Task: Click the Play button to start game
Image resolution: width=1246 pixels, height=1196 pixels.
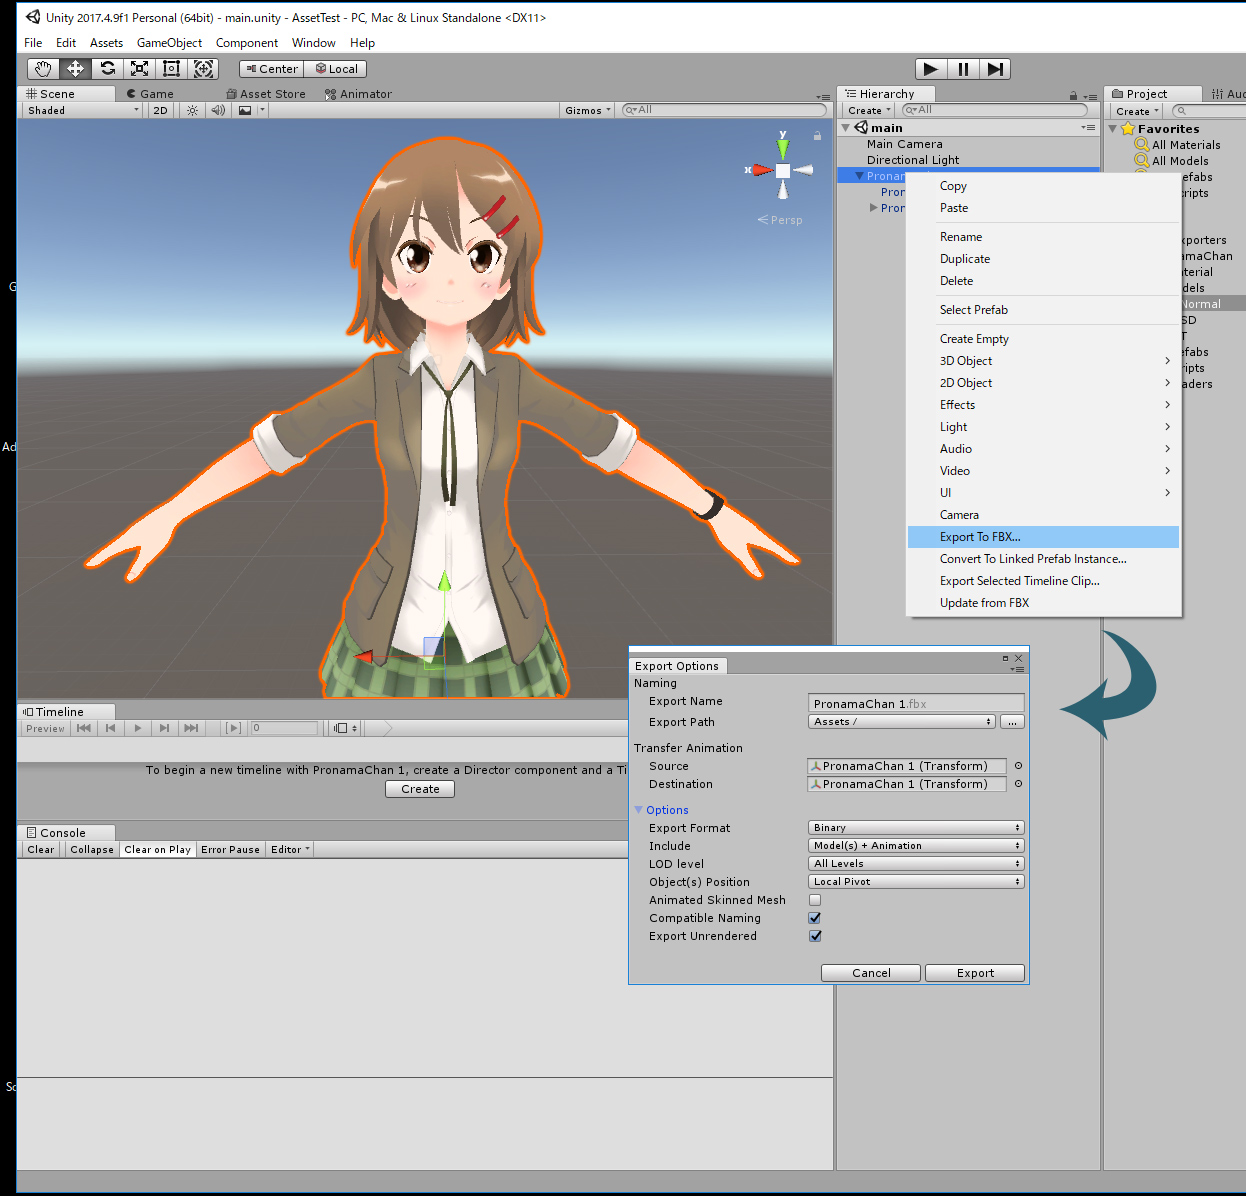Action: pyautogui.click(x=931, y=69)
